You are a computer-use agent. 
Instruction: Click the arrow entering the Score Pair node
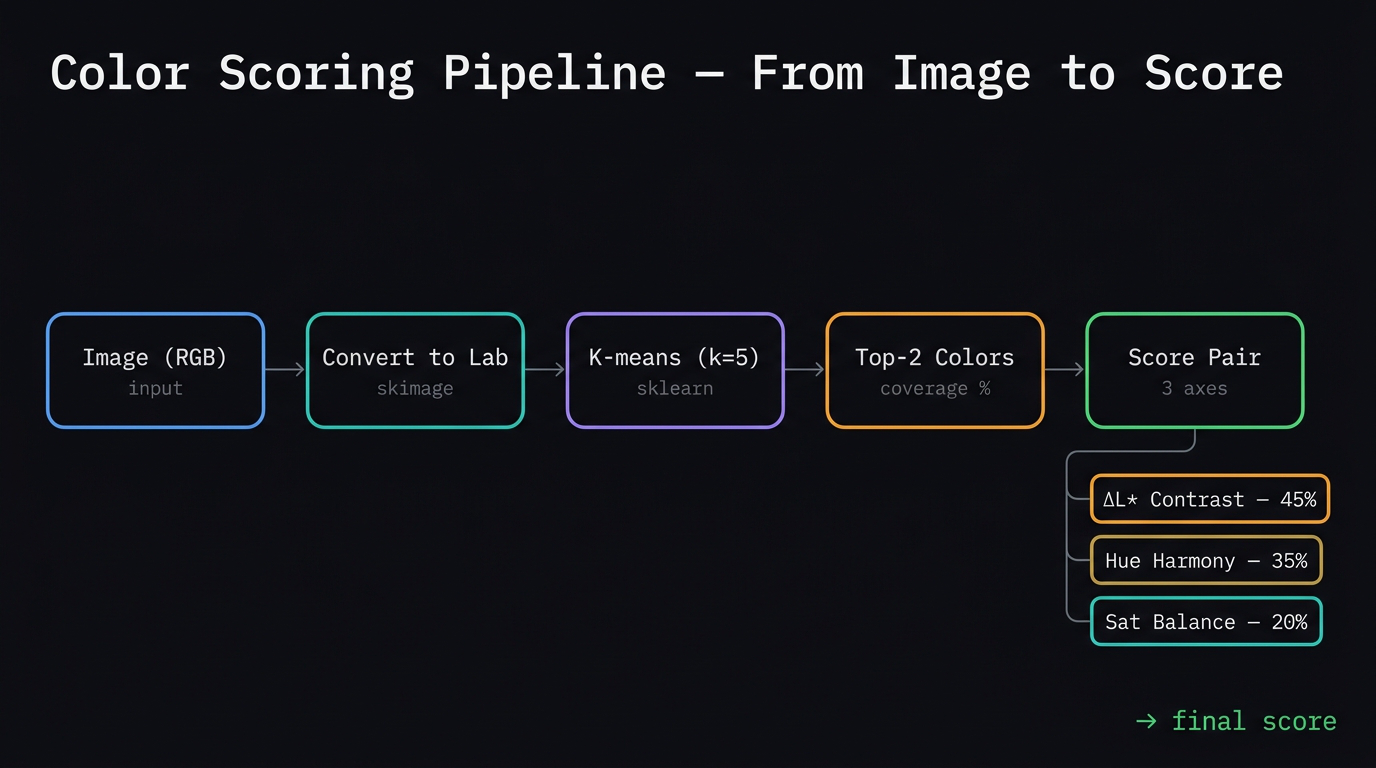click(x=1065, y=370)
